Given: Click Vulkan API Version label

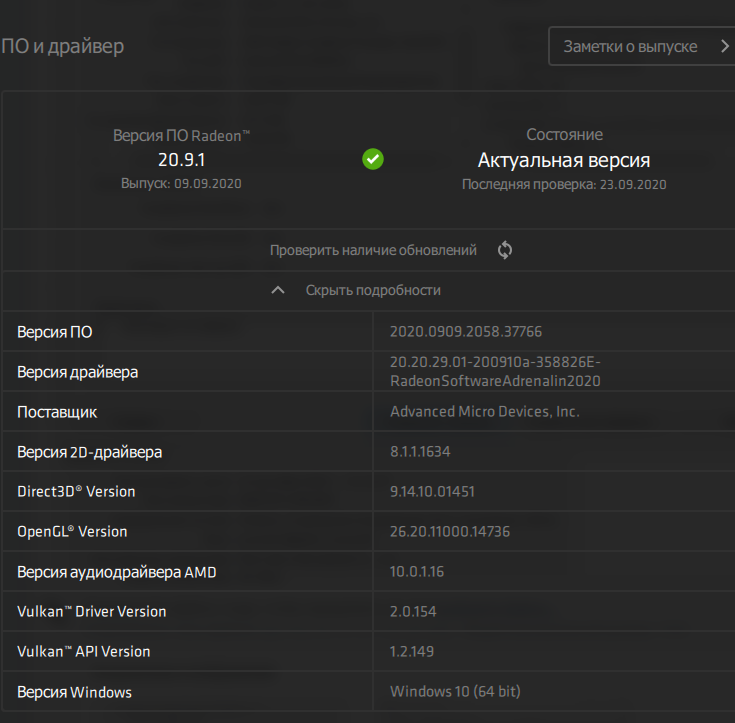Looking at the screenshot, I should click(84, 651).
